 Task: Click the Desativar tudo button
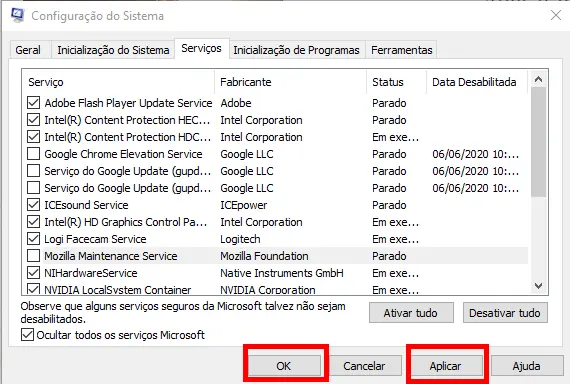(x=505, y=313)
